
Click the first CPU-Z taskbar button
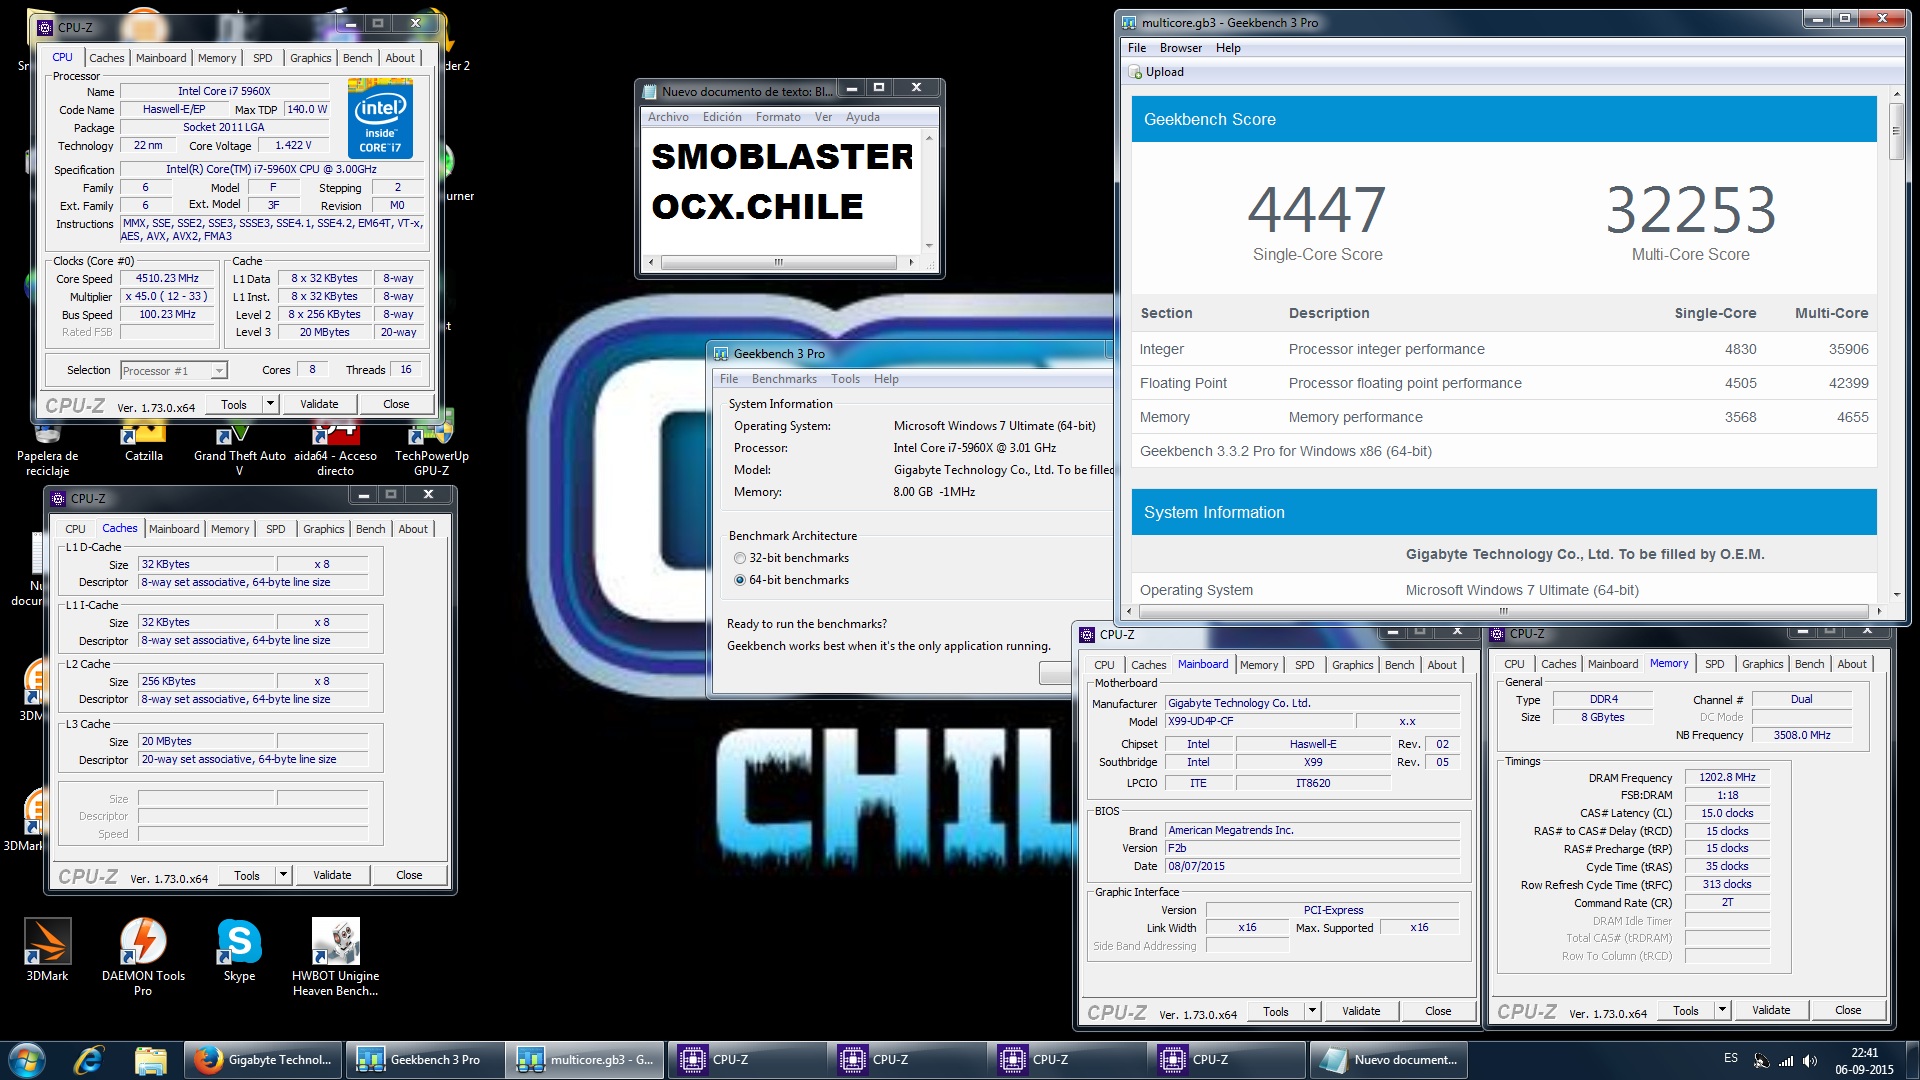click(x=747, y=1060)
